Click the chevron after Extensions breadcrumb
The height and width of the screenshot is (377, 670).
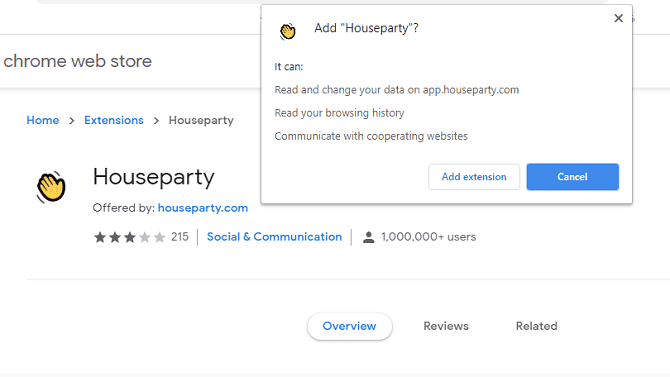coord(156,121)
